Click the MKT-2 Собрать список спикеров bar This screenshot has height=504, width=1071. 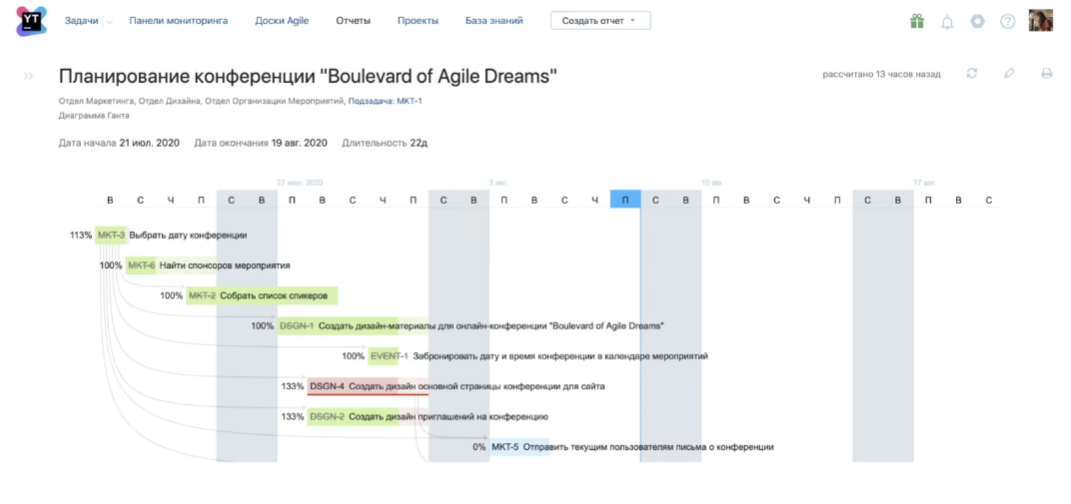coord(262,295)
